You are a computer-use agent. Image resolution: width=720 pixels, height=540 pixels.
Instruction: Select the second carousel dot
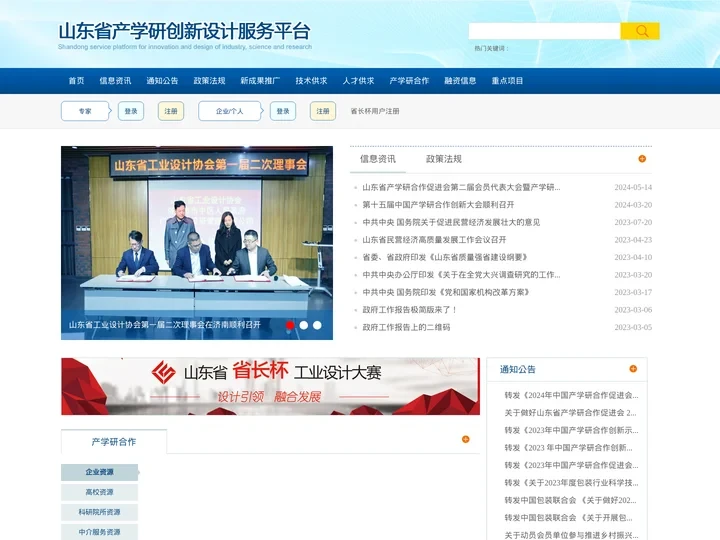[x=304, y=325]
